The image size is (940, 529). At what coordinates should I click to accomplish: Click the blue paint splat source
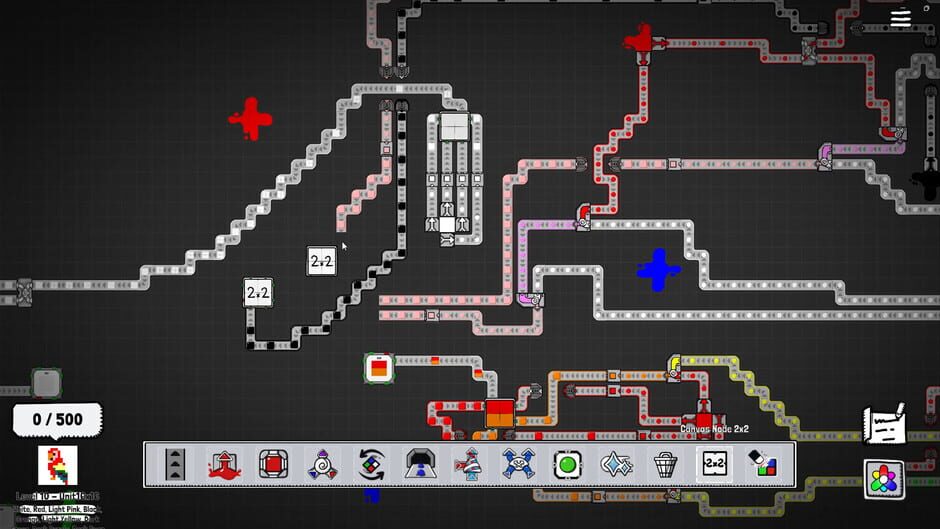coord(658,270)
